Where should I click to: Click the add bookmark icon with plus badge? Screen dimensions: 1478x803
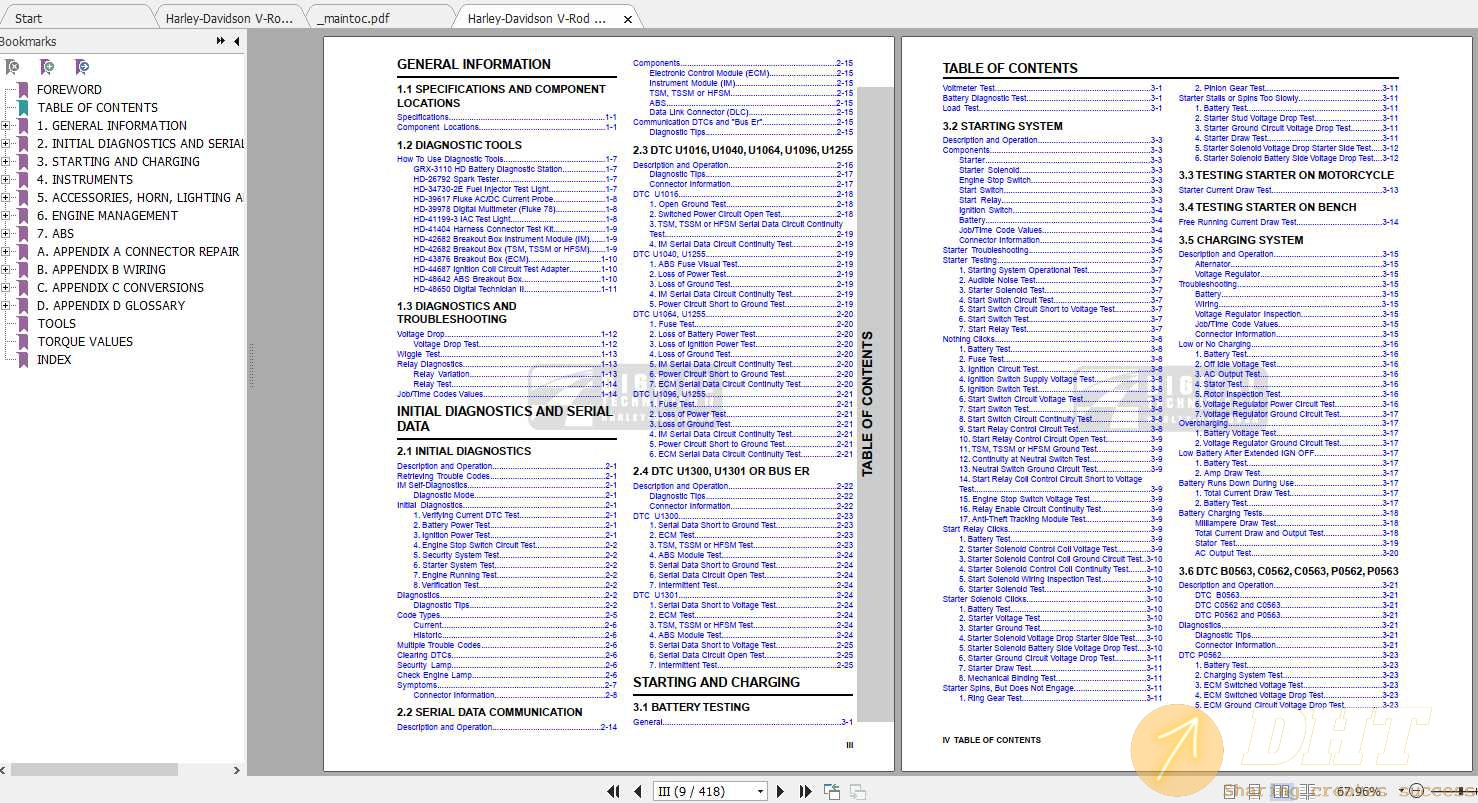coord(47,67)
